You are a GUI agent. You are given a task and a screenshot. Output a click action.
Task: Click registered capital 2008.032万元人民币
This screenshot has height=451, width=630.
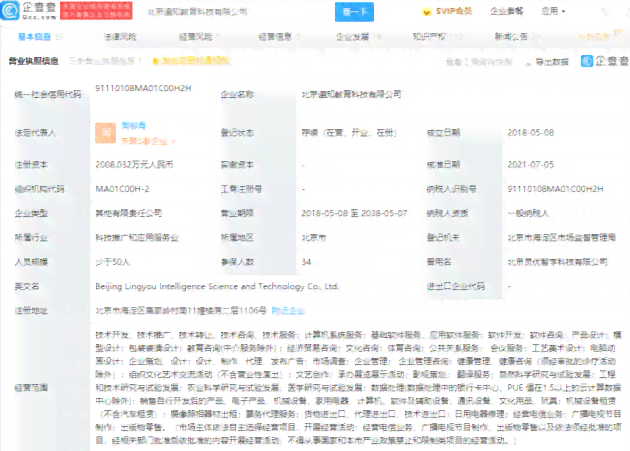[134, 164]
